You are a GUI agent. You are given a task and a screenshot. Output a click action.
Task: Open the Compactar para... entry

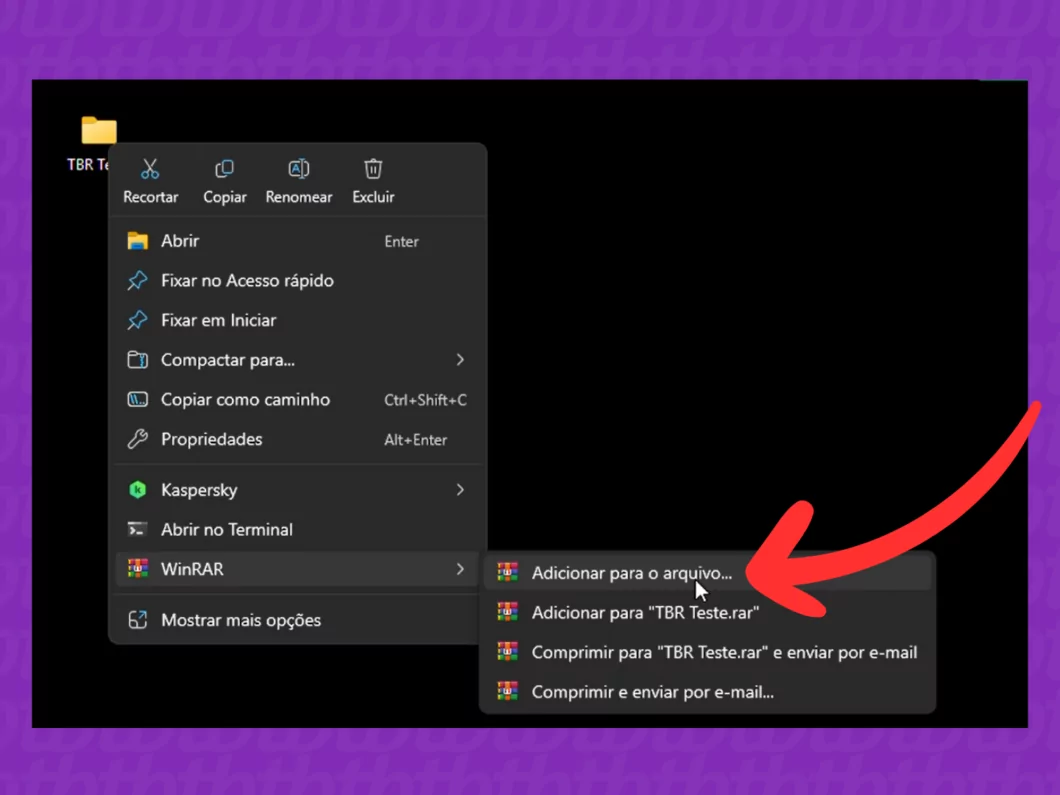point(297,360)
